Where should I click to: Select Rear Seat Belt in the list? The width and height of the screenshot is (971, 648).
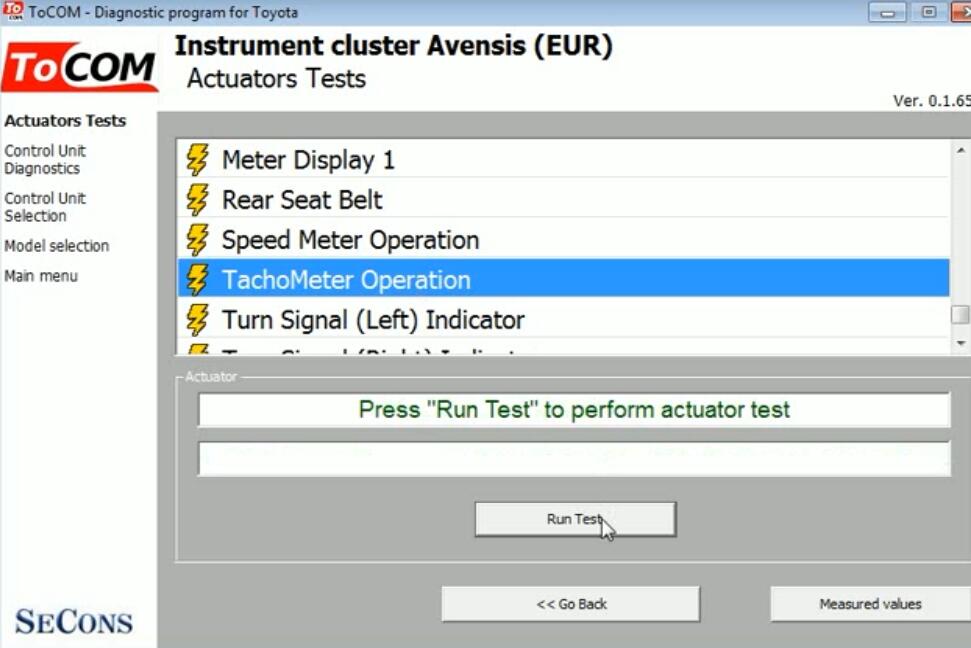tap(563, 200)
